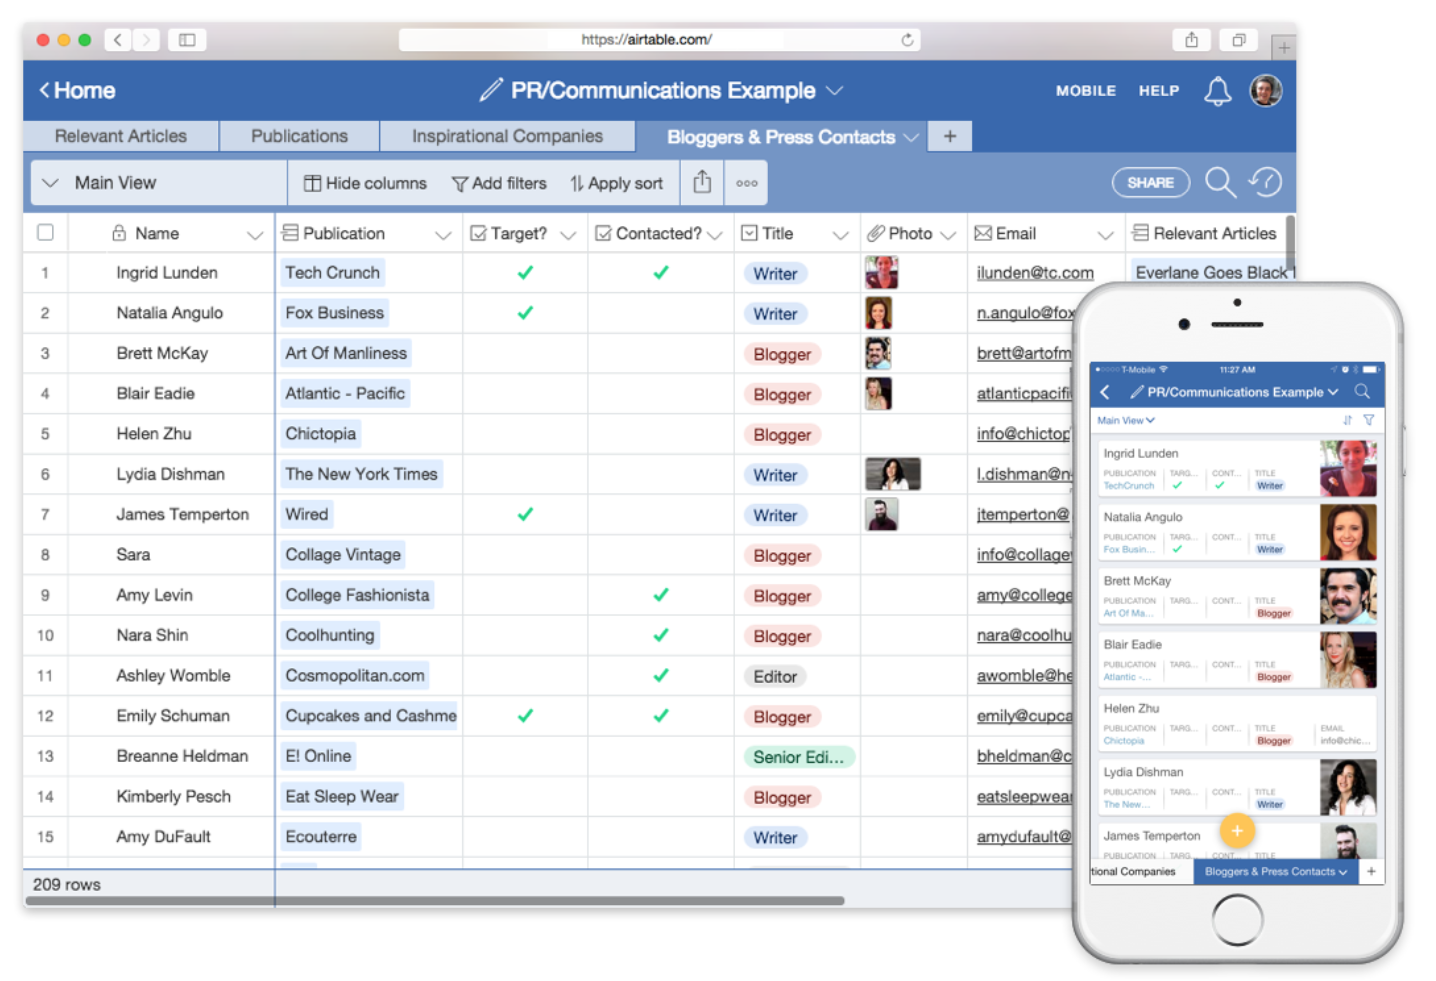
Task: Click Hide columns button
Action: click(x=365, y=183)
